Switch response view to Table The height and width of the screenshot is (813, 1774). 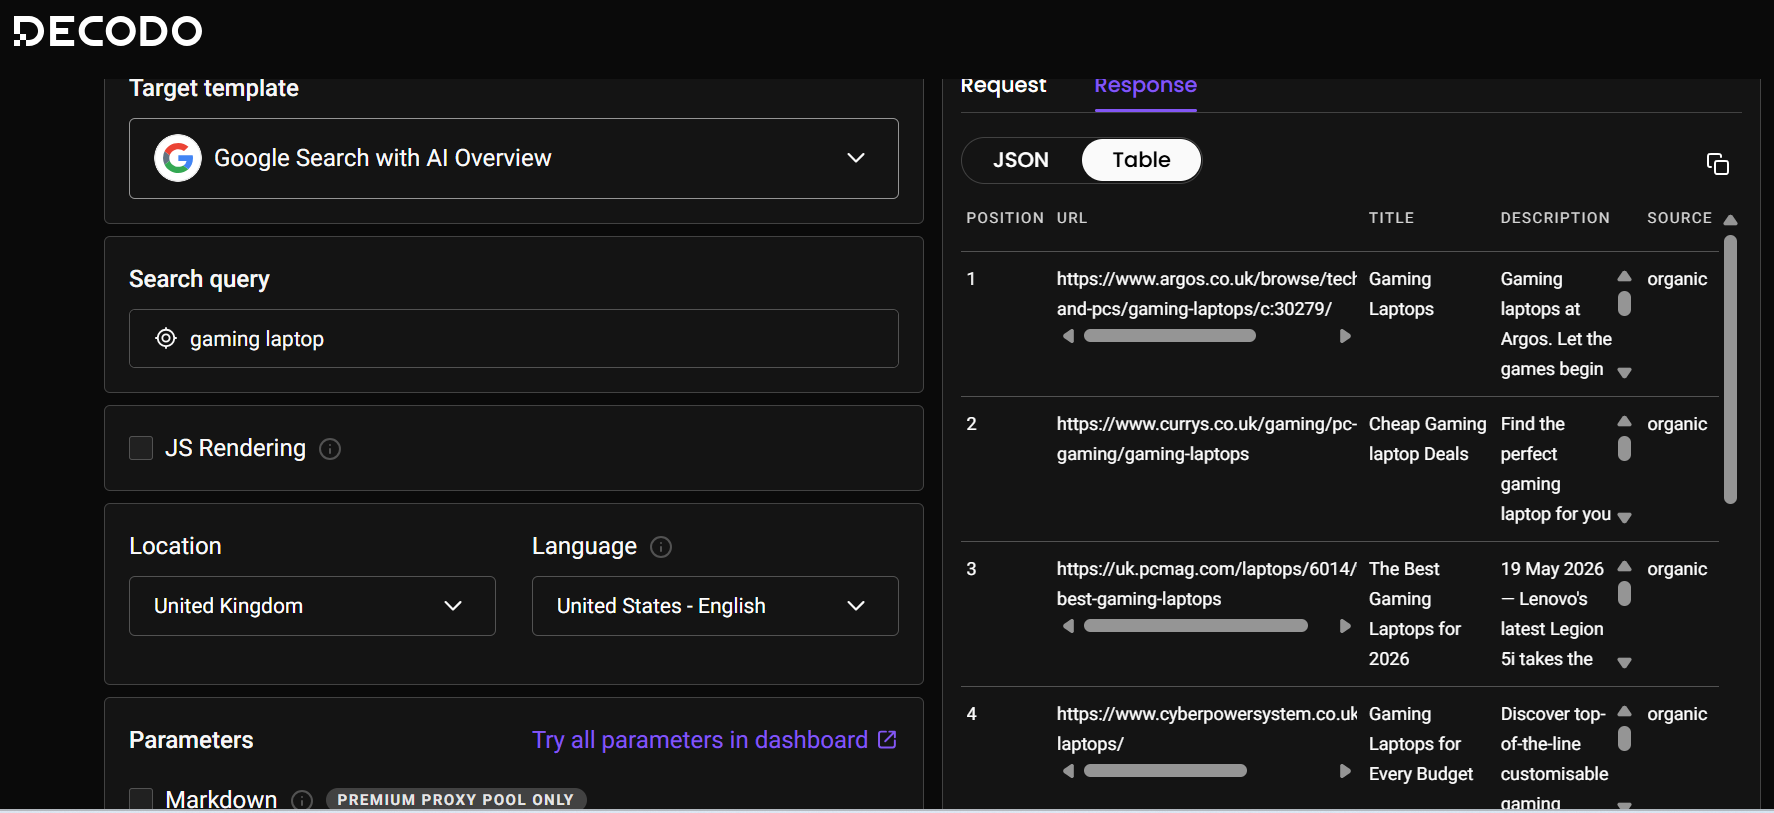1141,160
